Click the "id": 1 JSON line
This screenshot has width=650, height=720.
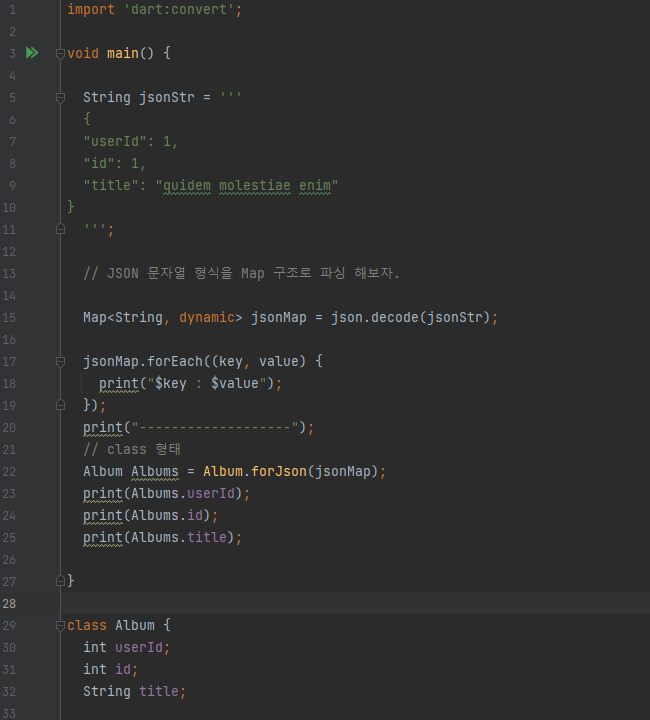pyautogui.click(x=114, y=163)
